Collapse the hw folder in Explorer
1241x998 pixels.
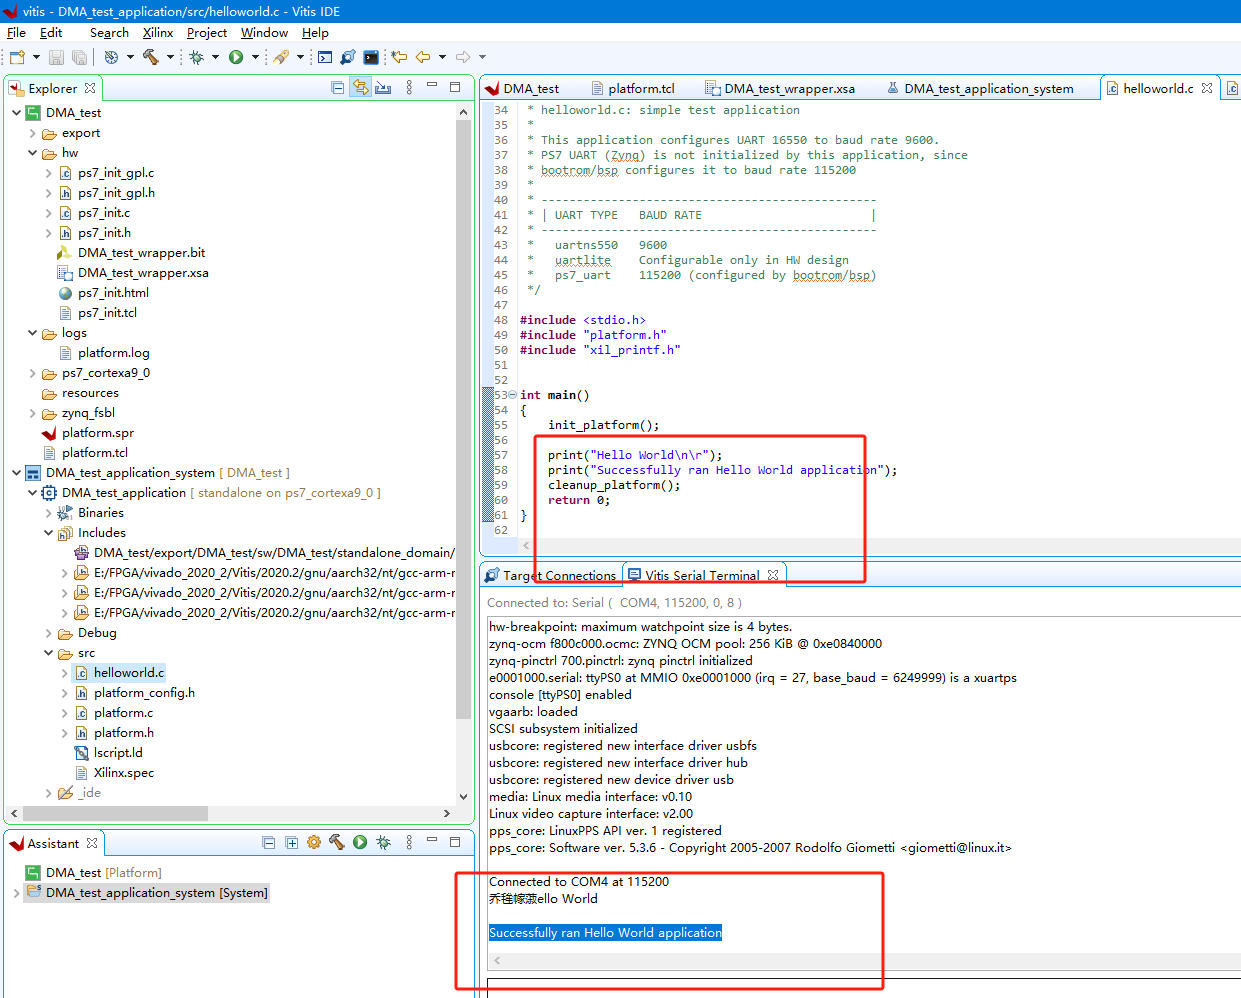pyautogui.click(x=33, y=153)
